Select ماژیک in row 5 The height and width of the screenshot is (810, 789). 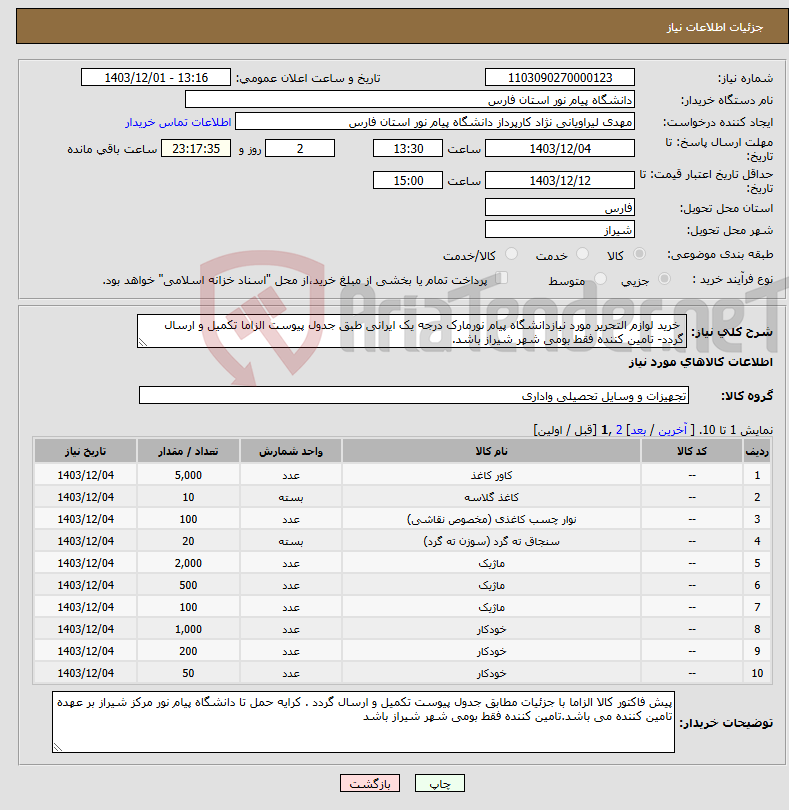pyautogui.click(x=491, y=563)
